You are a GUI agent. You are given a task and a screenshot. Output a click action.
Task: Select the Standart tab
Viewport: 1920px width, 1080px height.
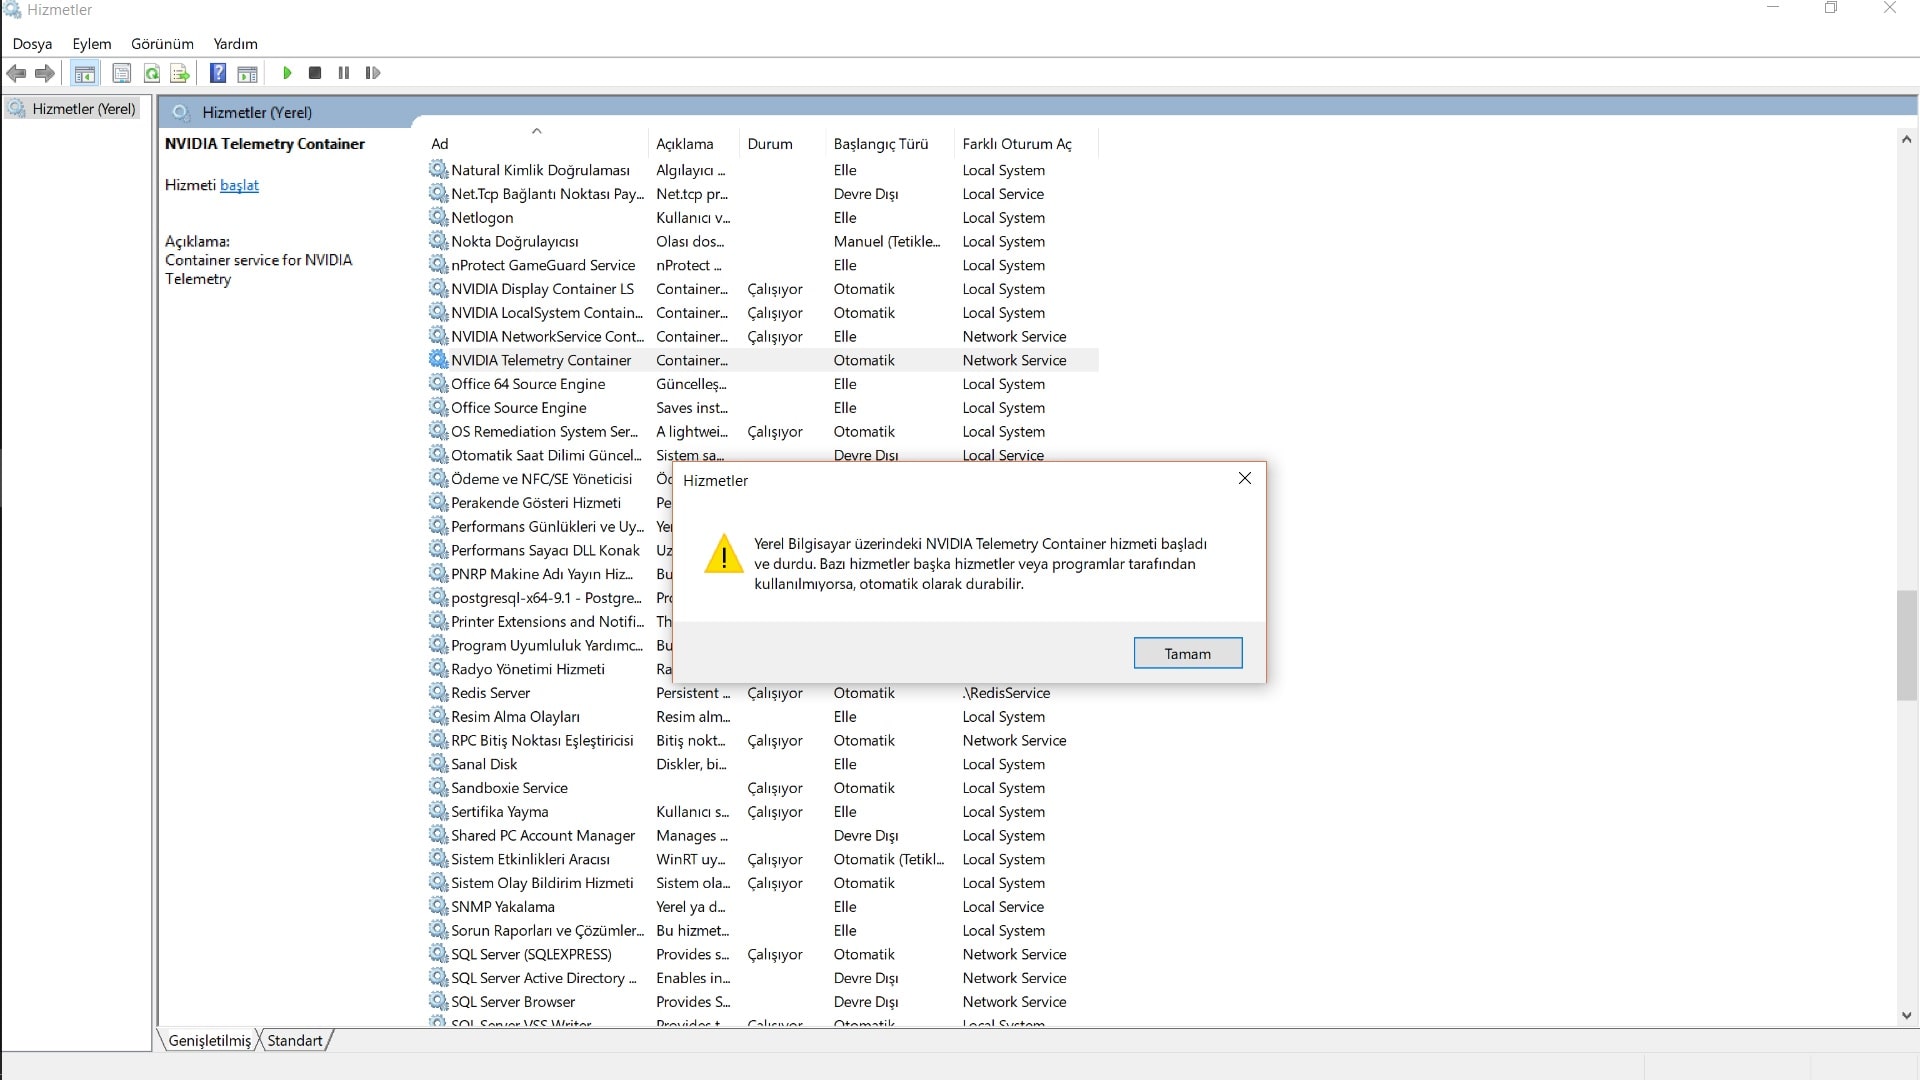(295, 1040)
